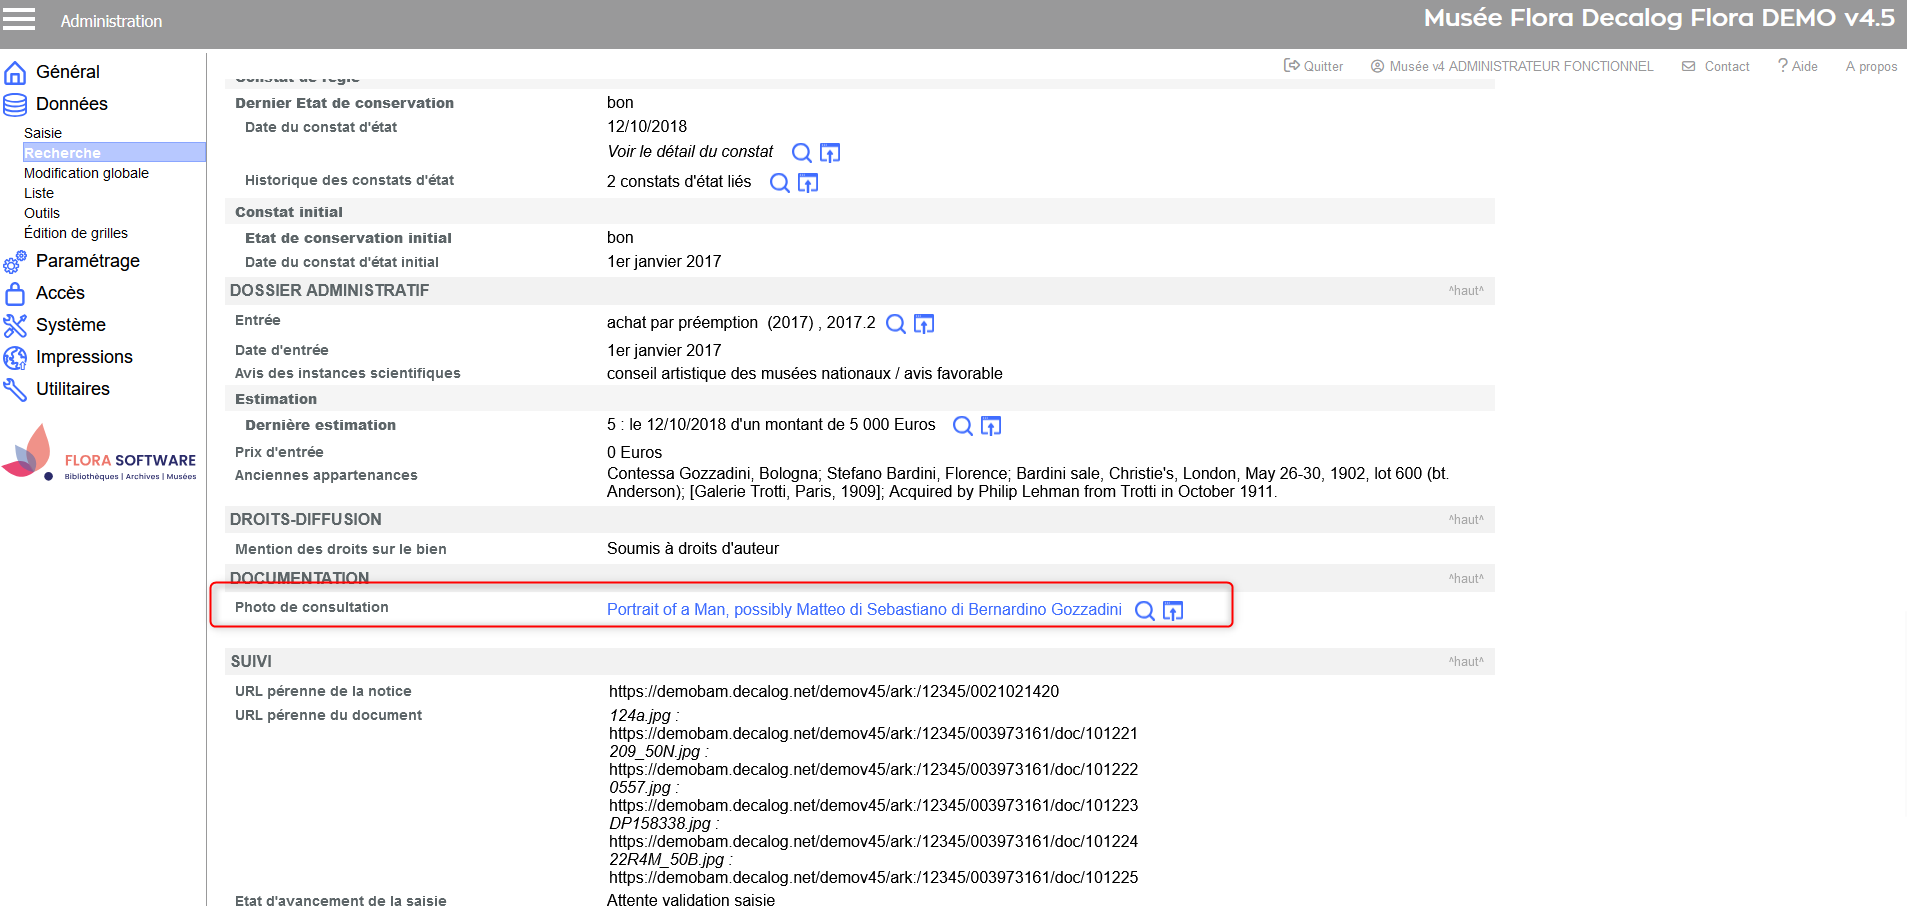Click magnifier icon beside Voir le détail du constat
Image resolution: width=1907 pixels, height=906 pixels.
click(x=801, y=153)
